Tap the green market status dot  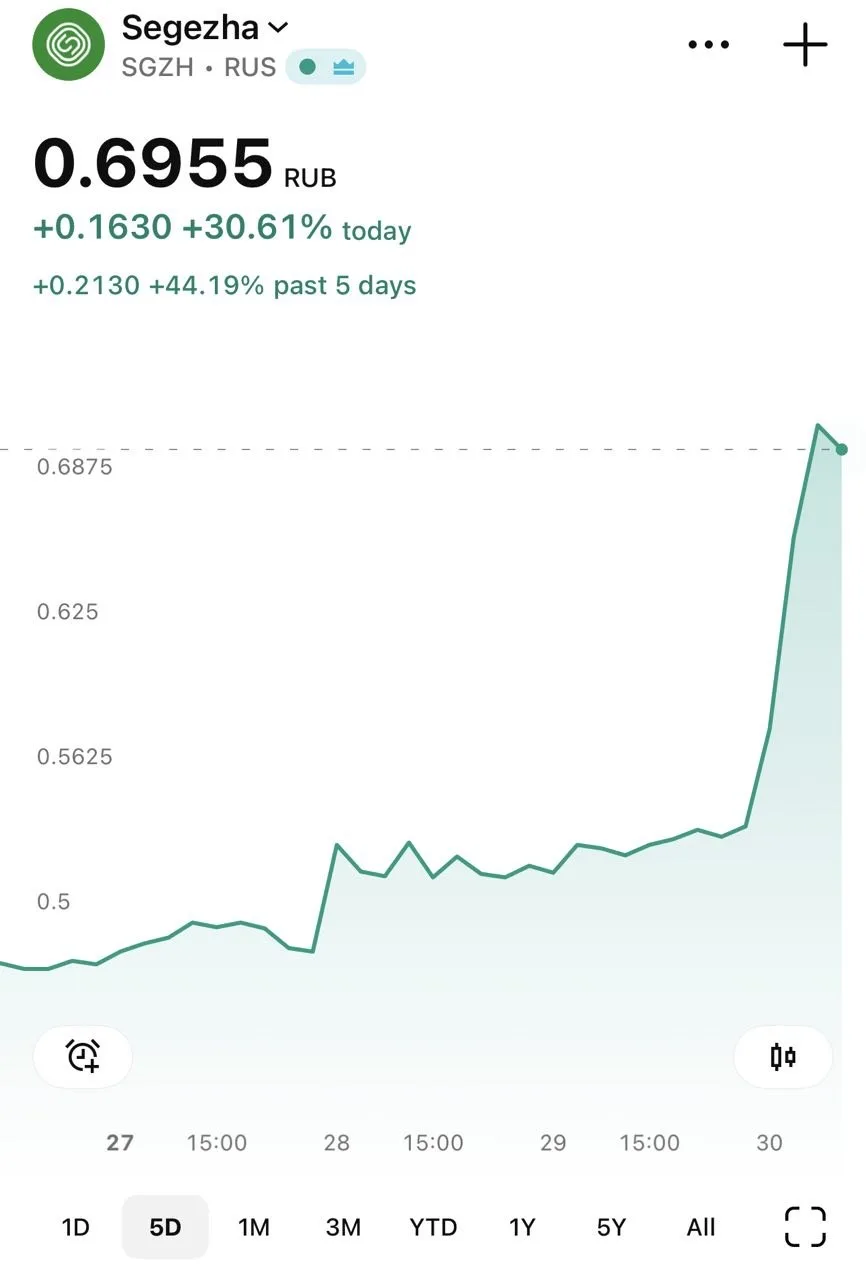click(x=307, y=68)
